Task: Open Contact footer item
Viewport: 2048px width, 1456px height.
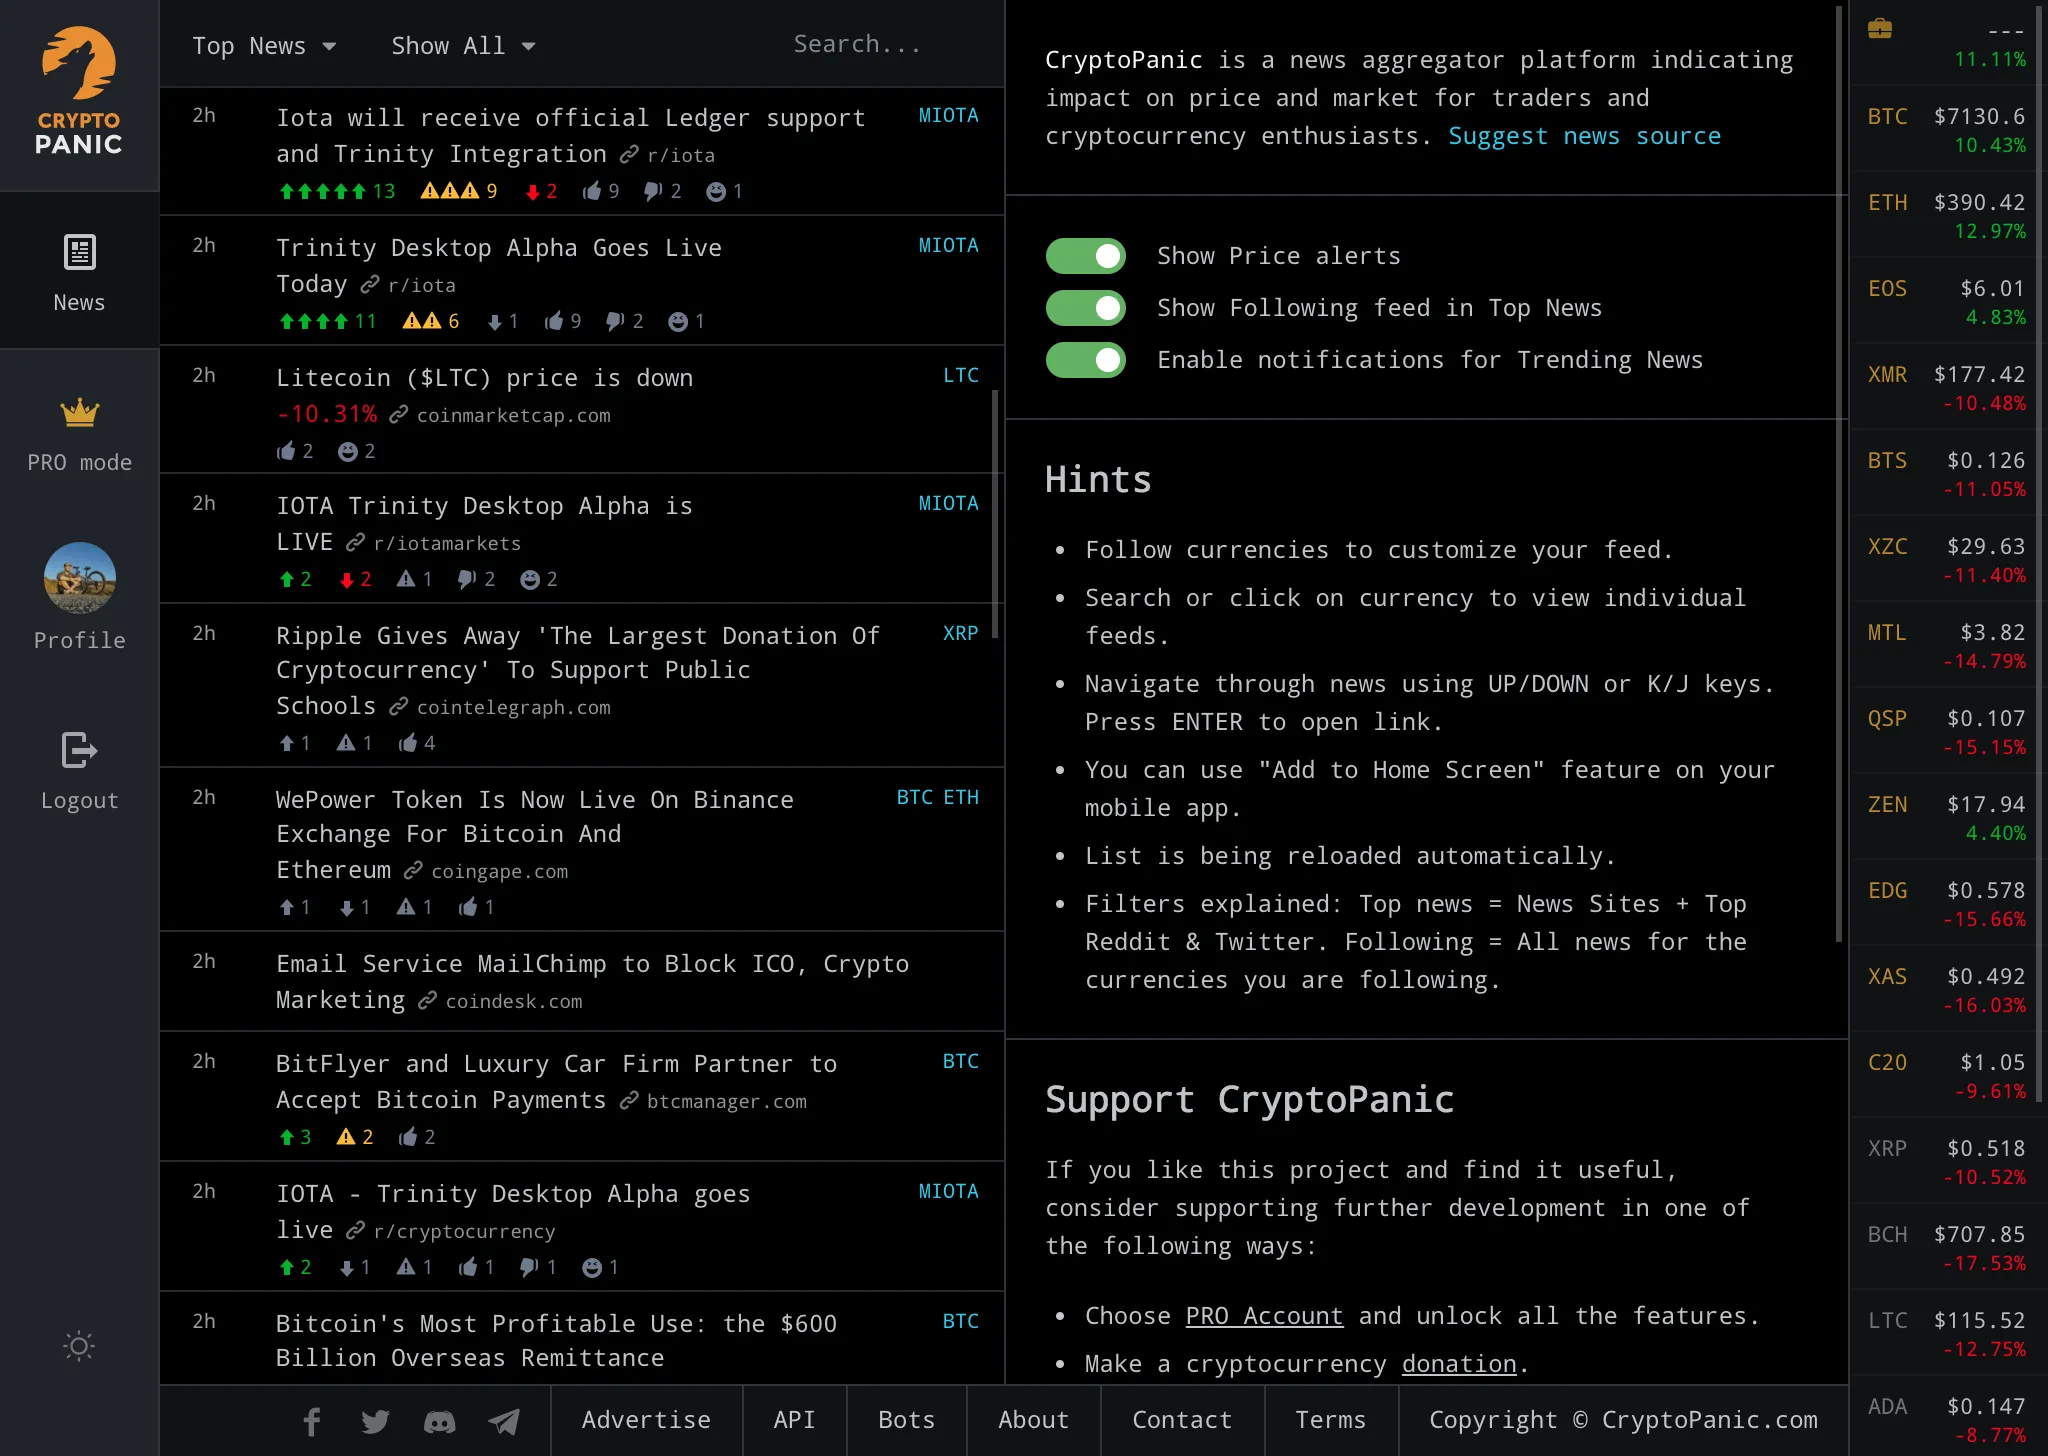Action: 1182,1420
